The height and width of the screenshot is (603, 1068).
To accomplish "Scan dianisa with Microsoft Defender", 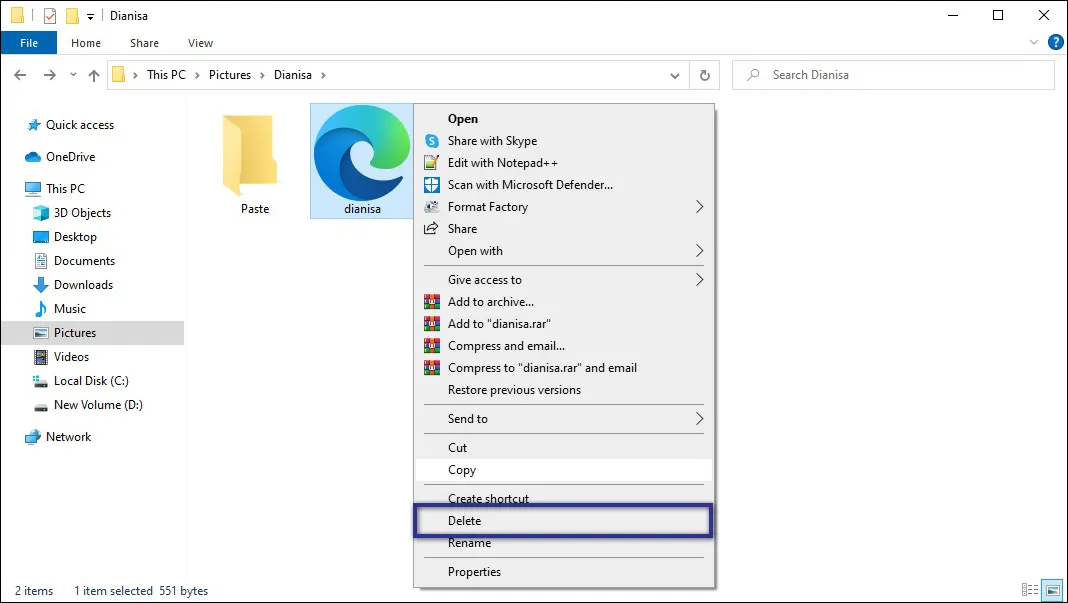I will point(531,184).
